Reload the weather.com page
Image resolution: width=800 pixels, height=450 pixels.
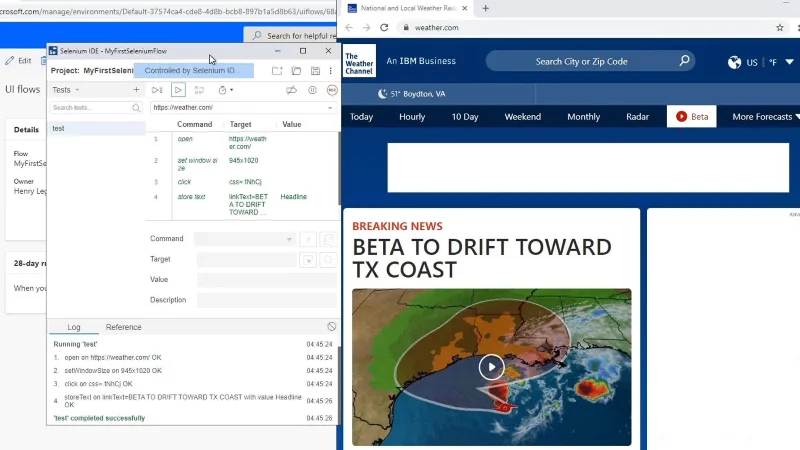(x=384, y=28)
